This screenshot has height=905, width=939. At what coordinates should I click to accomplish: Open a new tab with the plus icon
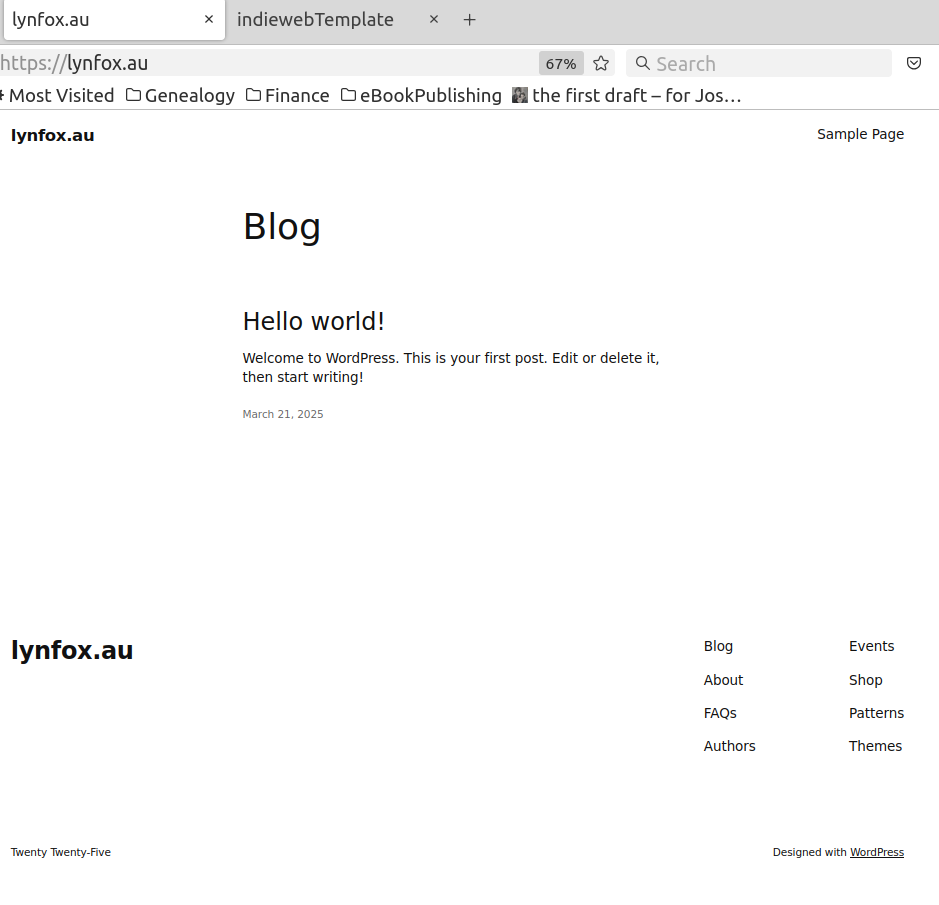pyautogui.click(x=469, y=19)
